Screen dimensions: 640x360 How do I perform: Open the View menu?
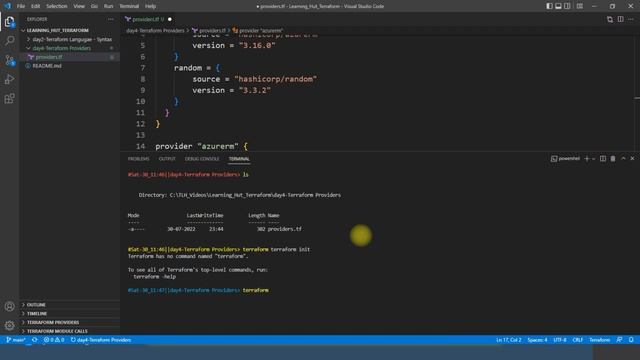tap(79, 6)
